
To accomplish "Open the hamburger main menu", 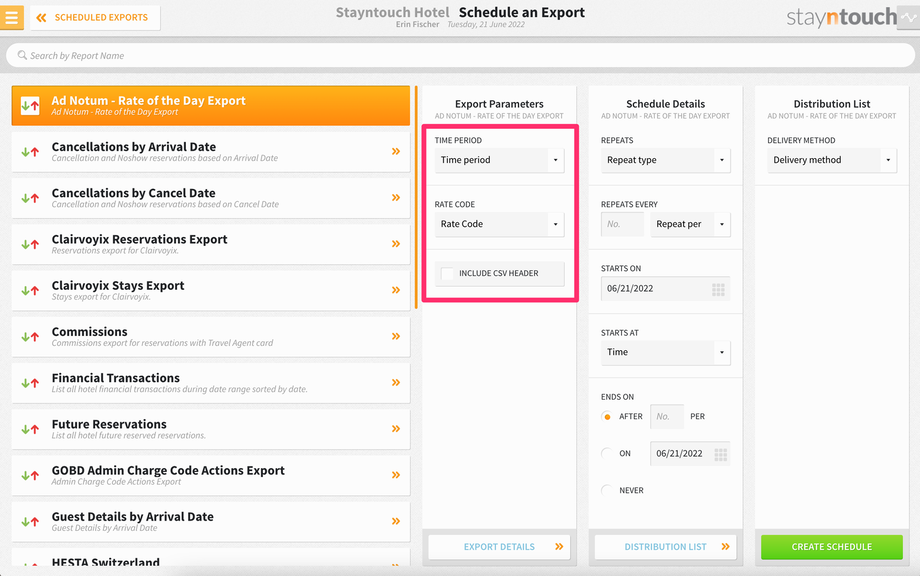I will (11, 17).
